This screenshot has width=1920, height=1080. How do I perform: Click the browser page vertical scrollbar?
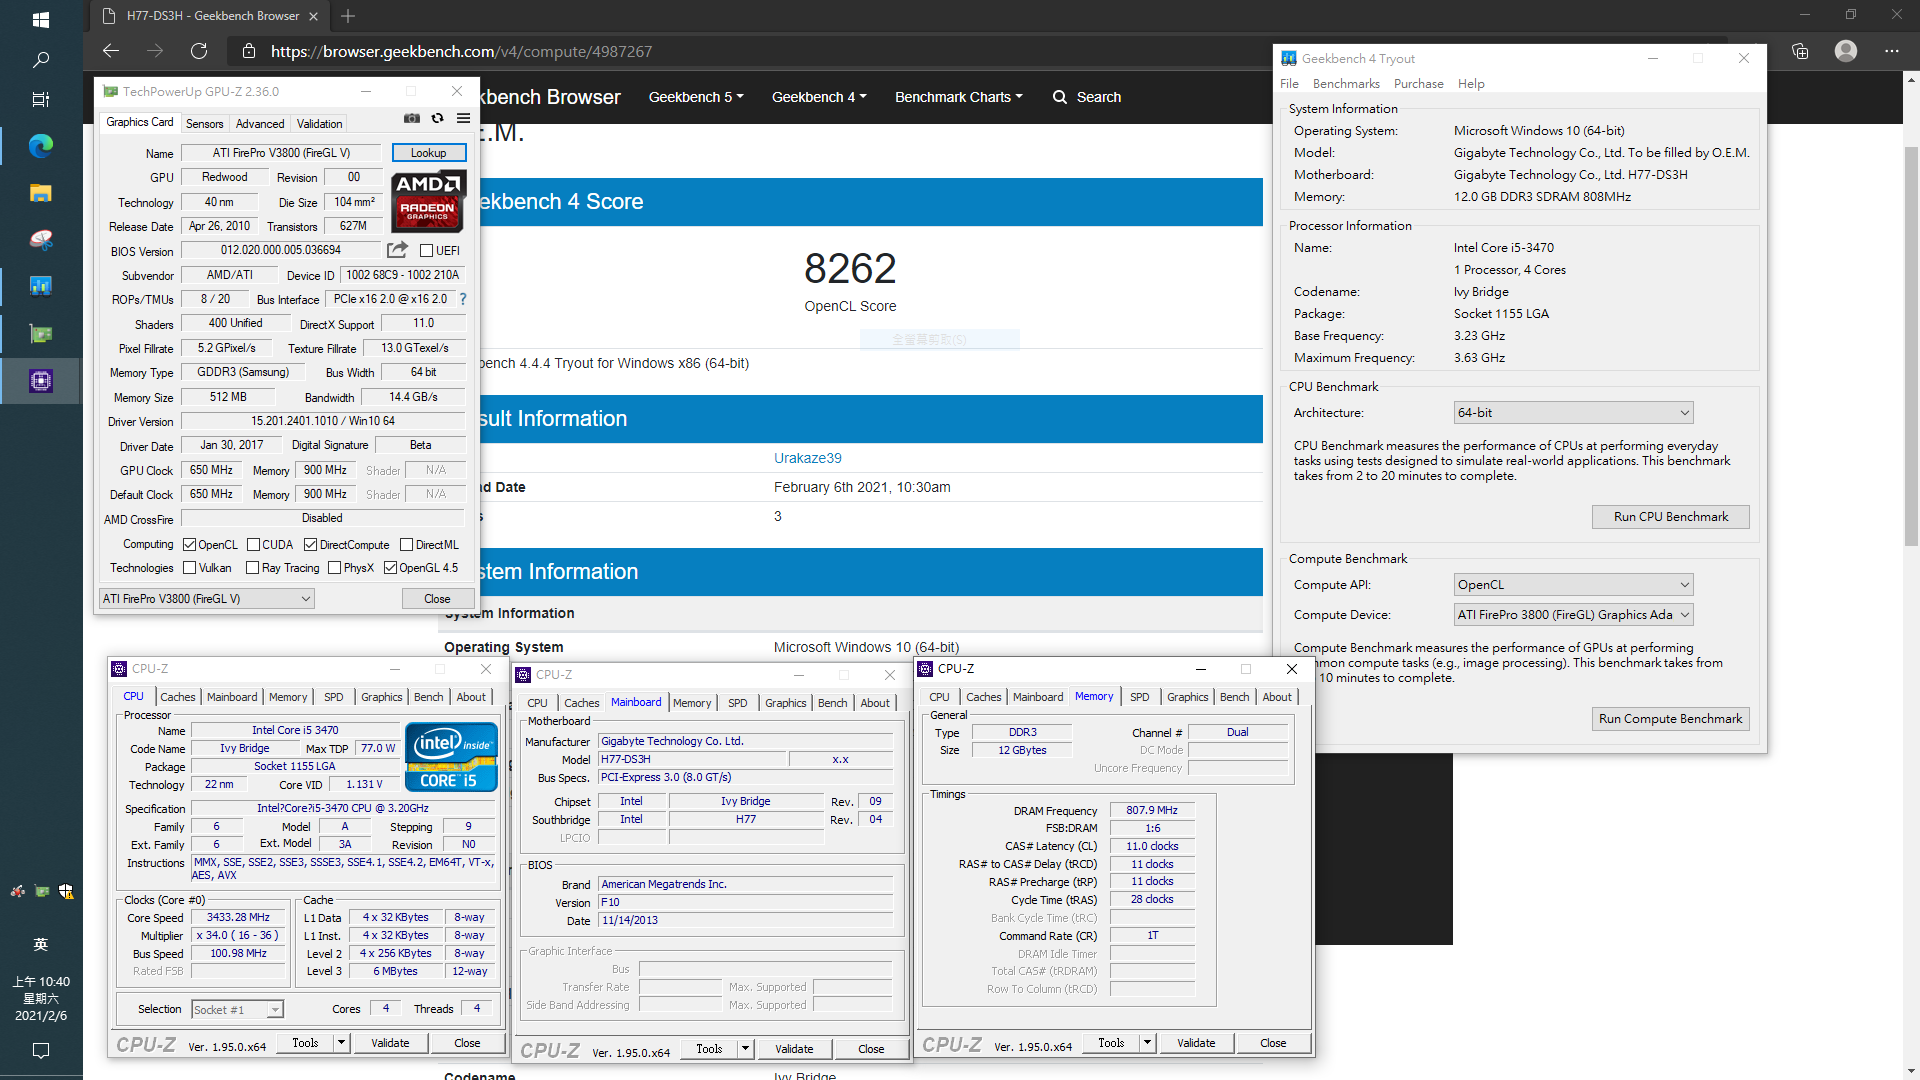(1911, 346)
